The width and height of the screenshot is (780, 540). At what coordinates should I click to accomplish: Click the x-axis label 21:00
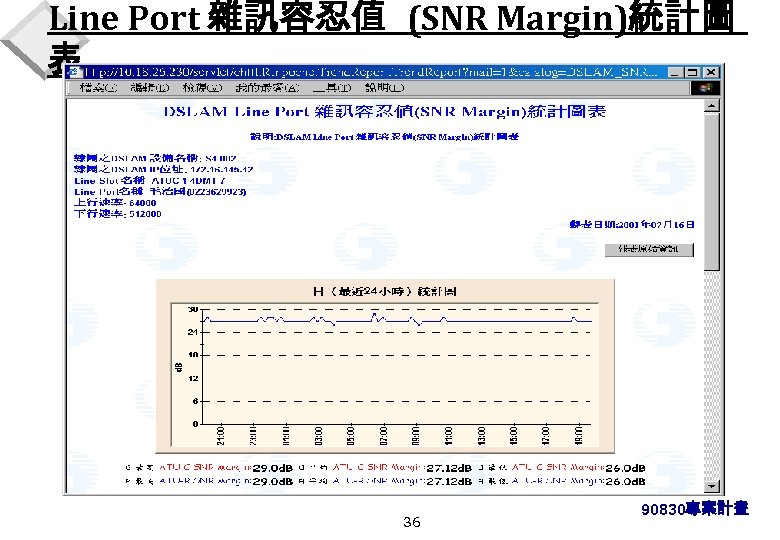[x=221, y=436]
